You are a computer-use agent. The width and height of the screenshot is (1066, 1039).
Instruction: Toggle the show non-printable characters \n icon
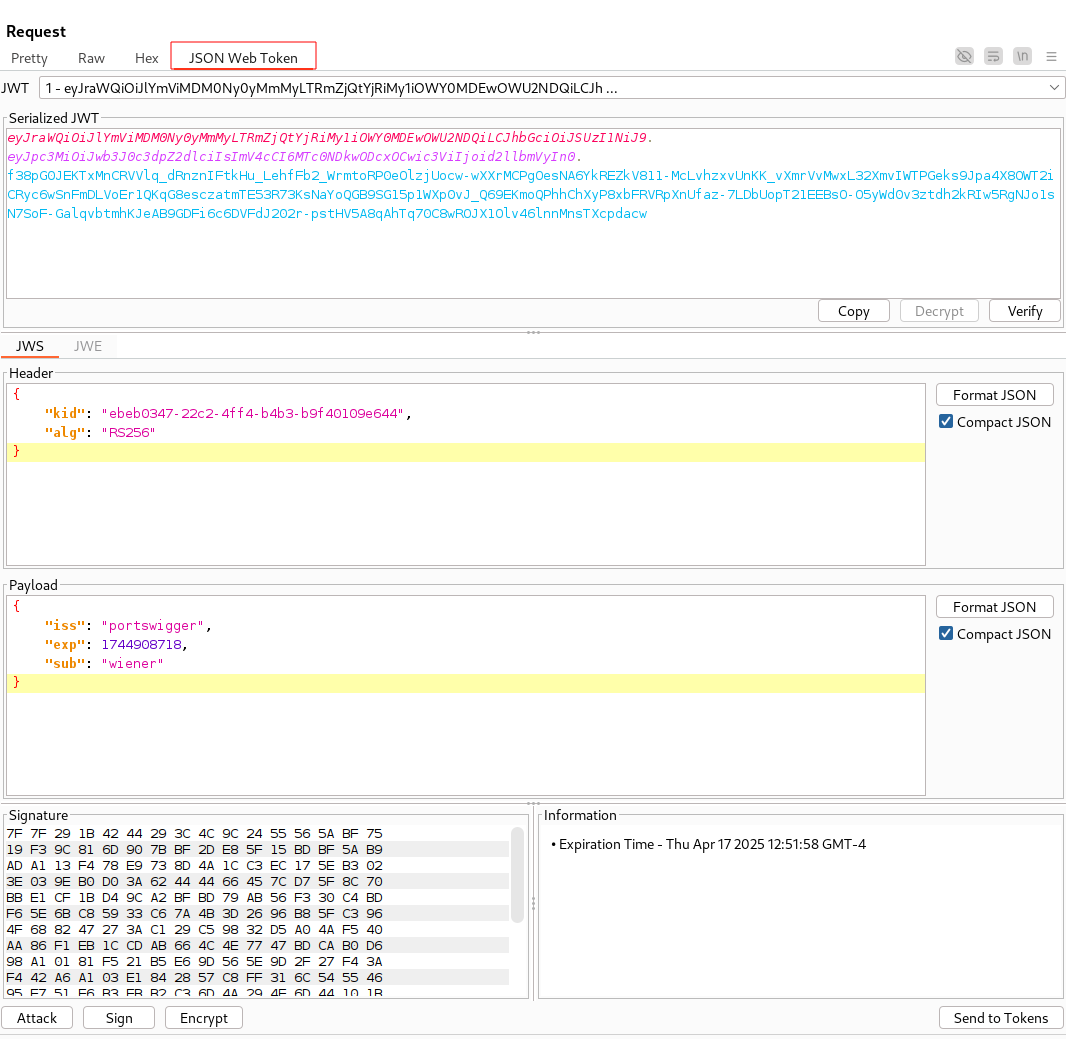pyautogui.click(x=1022, y=56)
